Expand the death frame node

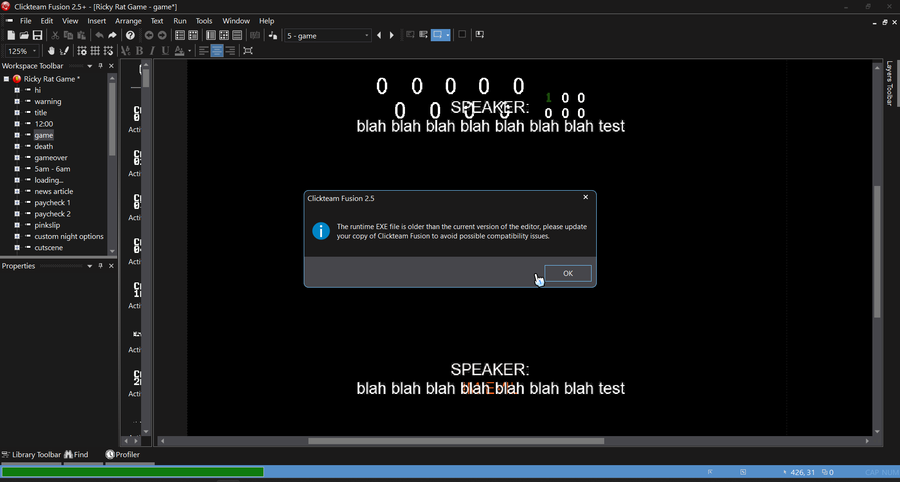(17, 146)
